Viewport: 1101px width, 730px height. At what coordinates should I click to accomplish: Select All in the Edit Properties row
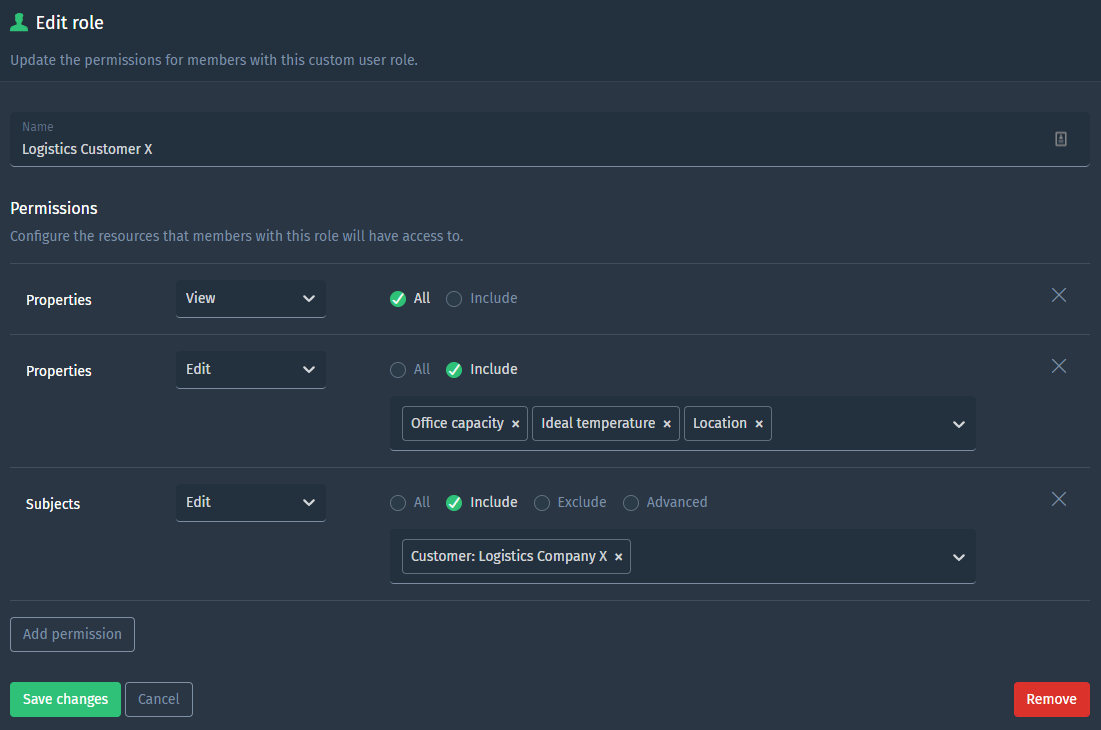(x=398, y=369)
